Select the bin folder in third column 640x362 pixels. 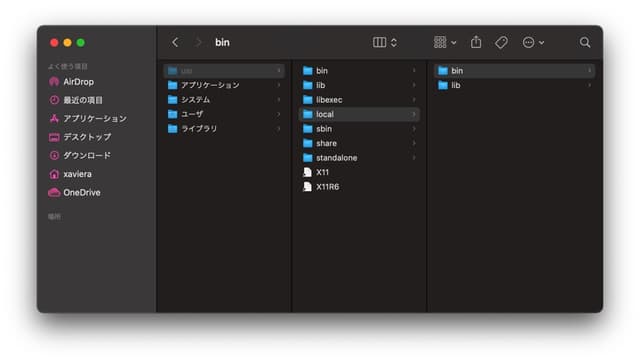click(x=515, y=71)
